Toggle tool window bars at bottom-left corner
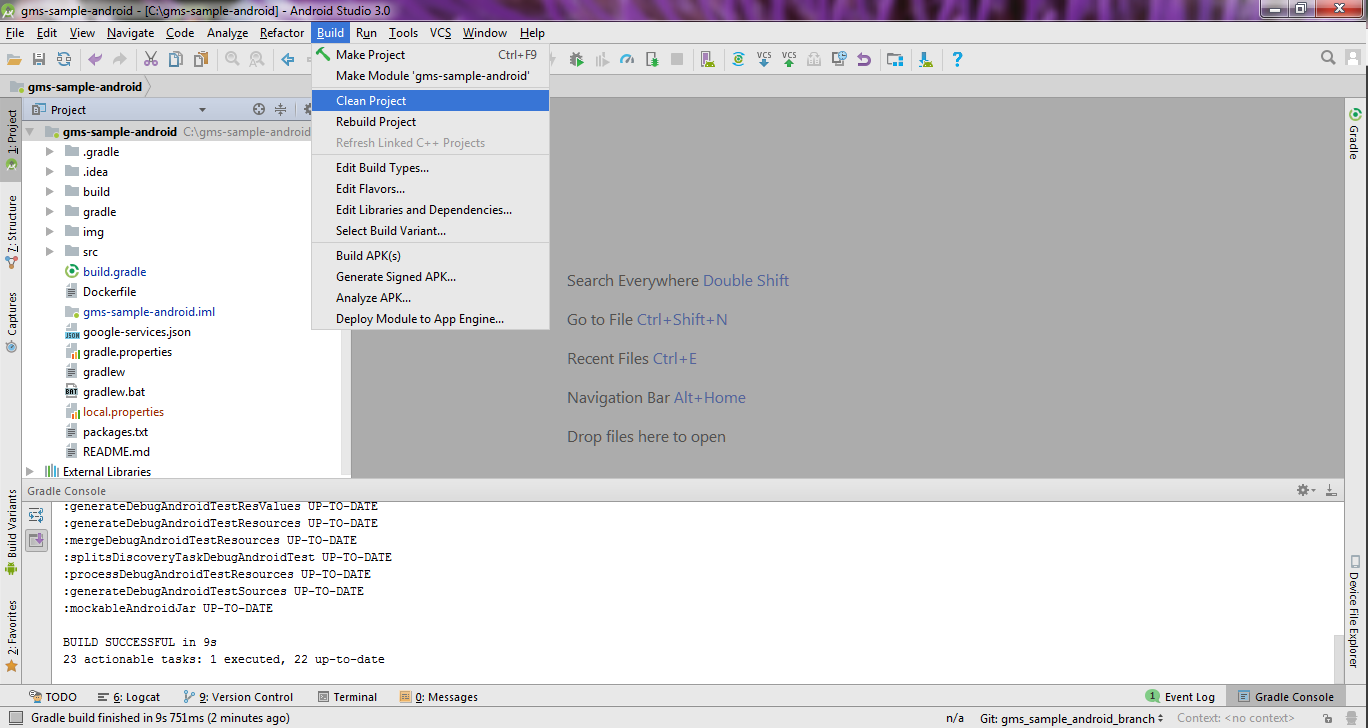The image size is (1368, 728). pyautogui.click(x=10, y=697)
